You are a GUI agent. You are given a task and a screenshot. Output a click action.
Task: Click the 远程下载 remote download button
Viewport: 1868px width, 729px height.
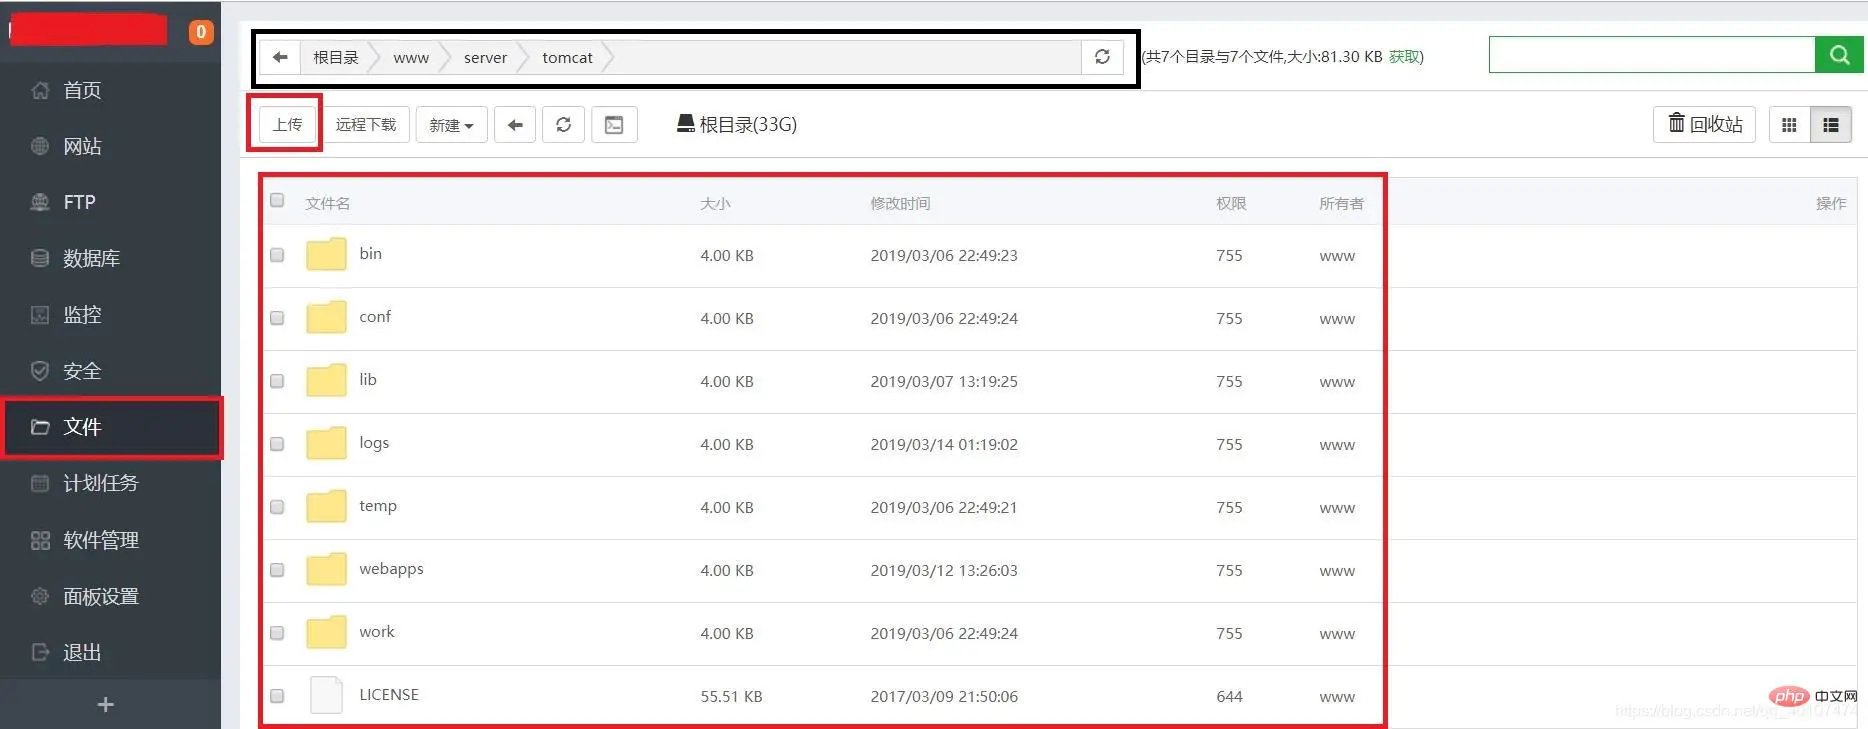click(x=366, y=124)
